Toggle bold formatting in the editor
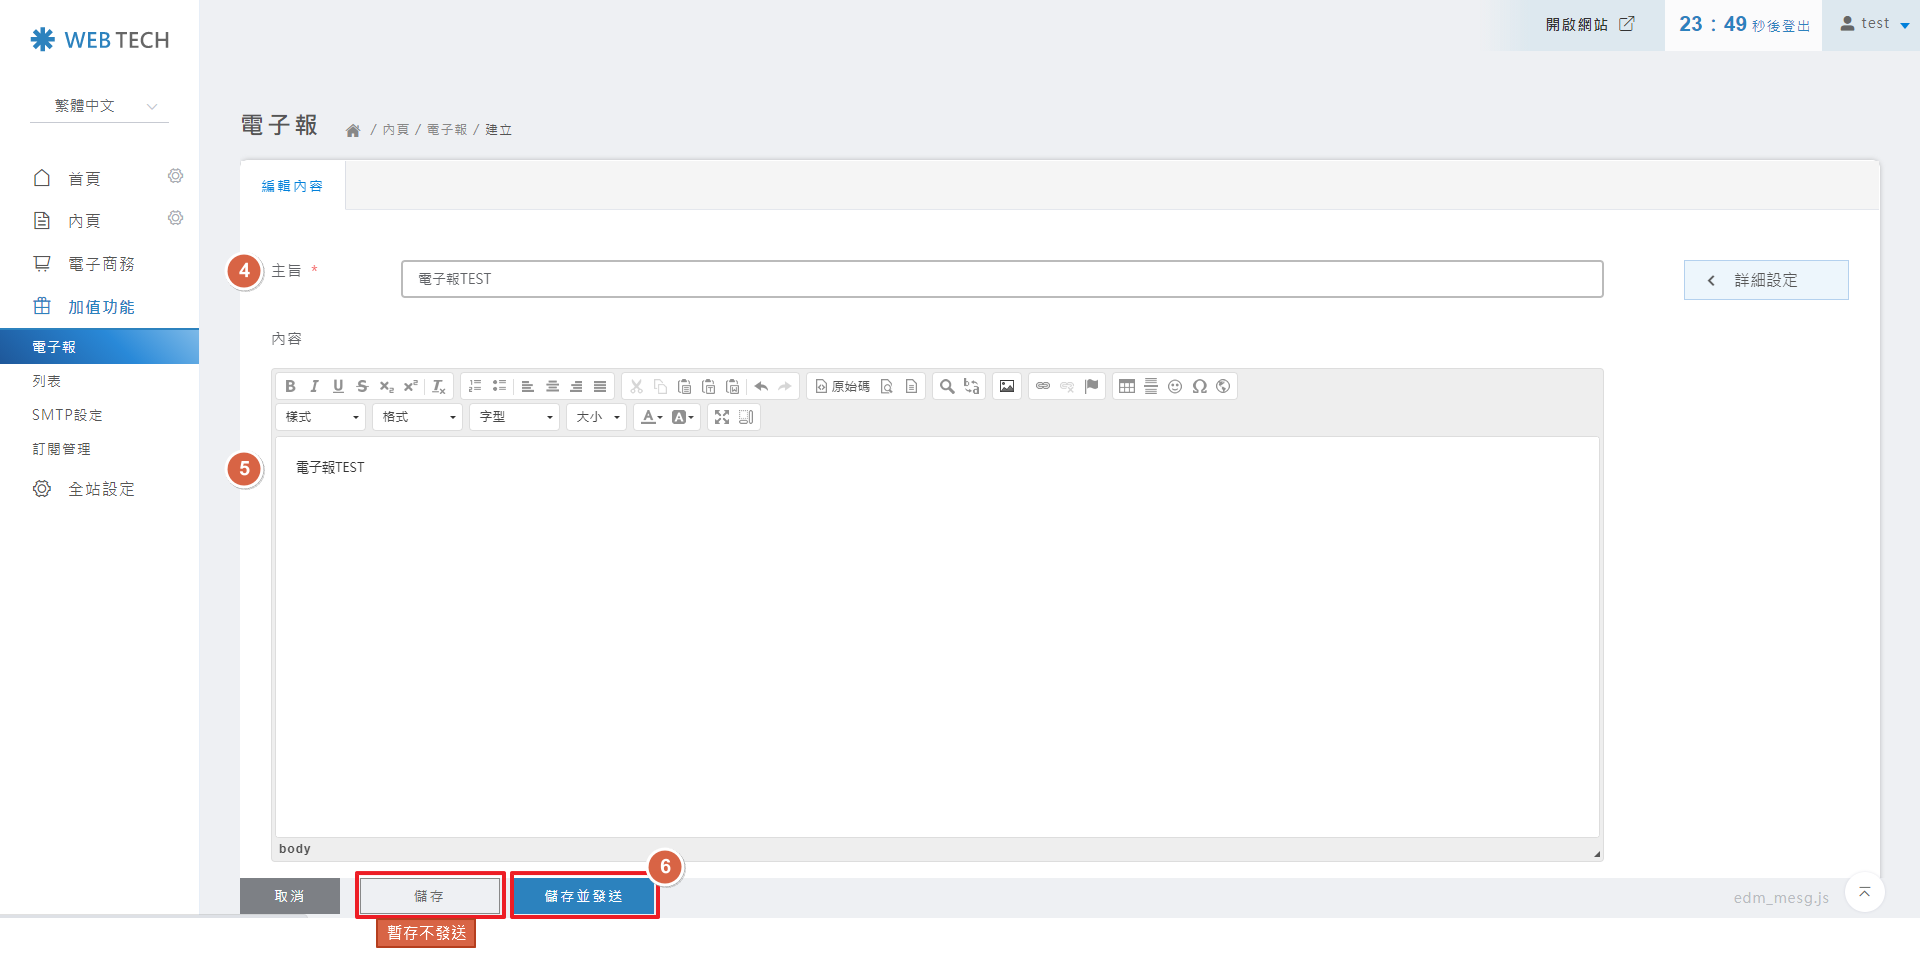The image size is (1920, 971). click(290, 387)
